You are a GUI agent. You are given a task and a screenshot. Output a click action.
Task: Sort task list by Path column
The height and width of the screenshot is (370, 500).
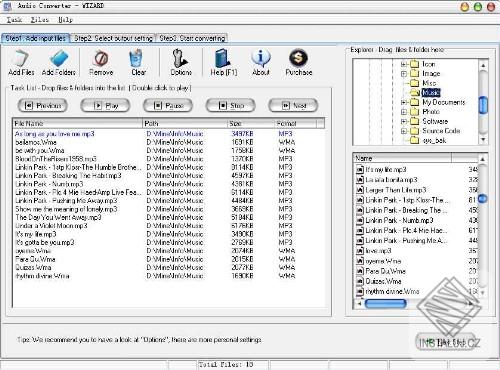click(185, 123)
